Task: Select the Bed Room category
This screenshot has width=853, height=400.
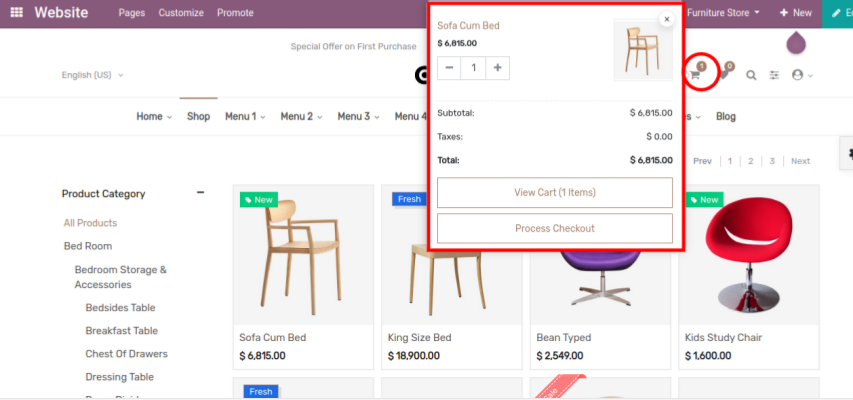Action: pyautogui.click(x=88, y=246)
